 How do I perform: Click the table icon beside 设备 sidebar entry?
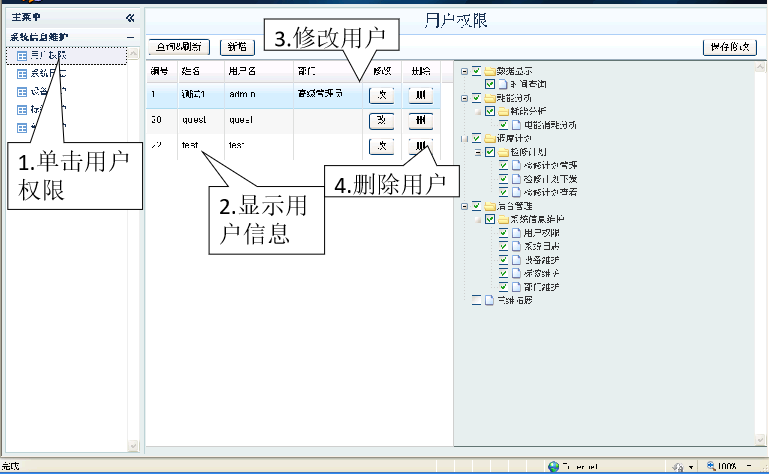(22, 92)
